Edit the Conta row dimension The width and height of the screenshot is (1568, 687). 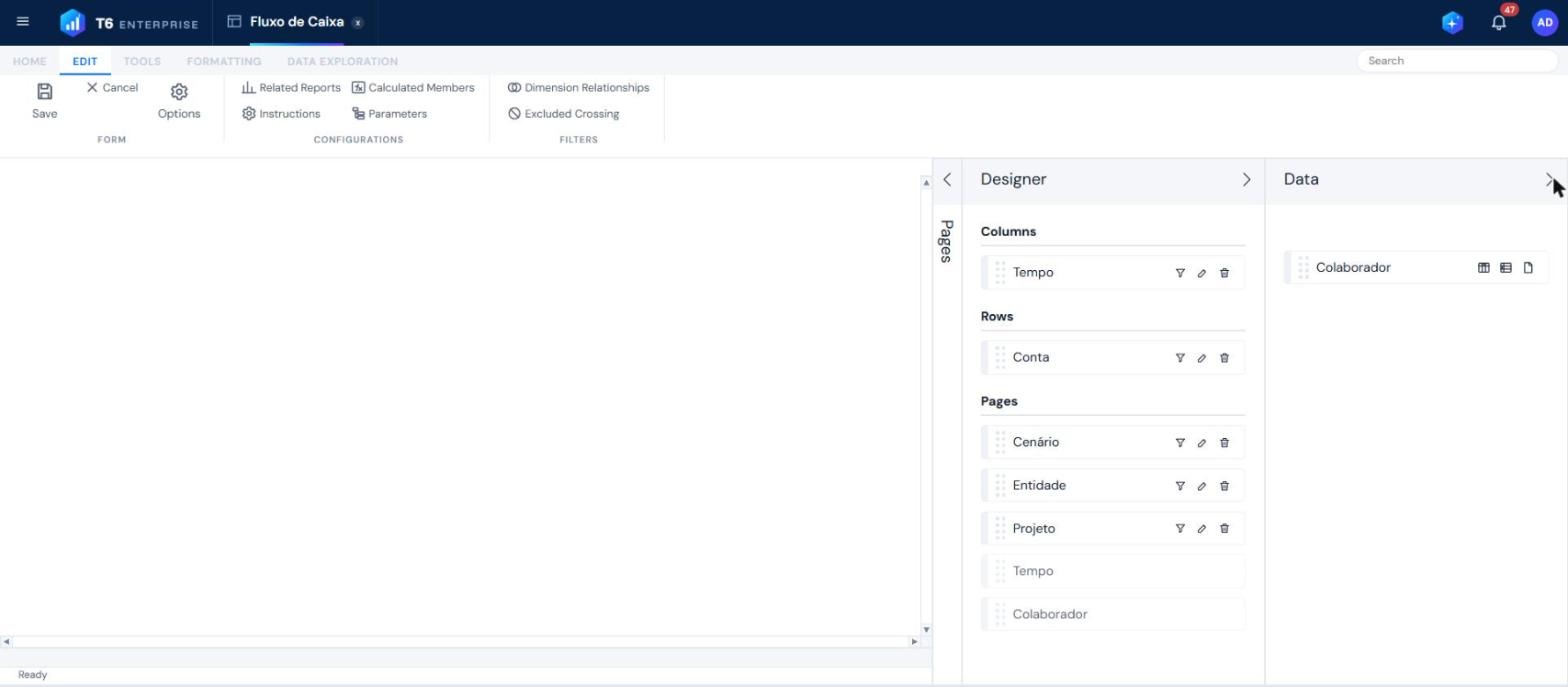[1202, 358]
